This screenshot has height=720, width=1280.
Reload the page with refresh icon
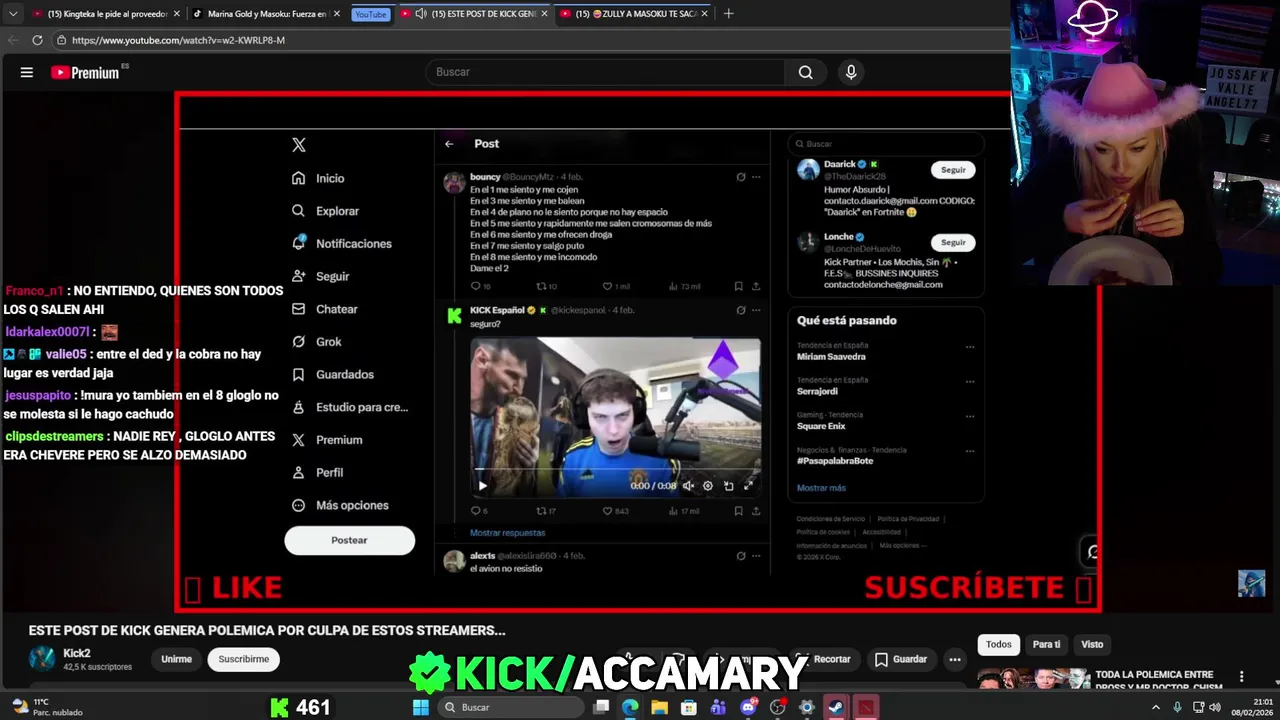click(x=37, y=40)
